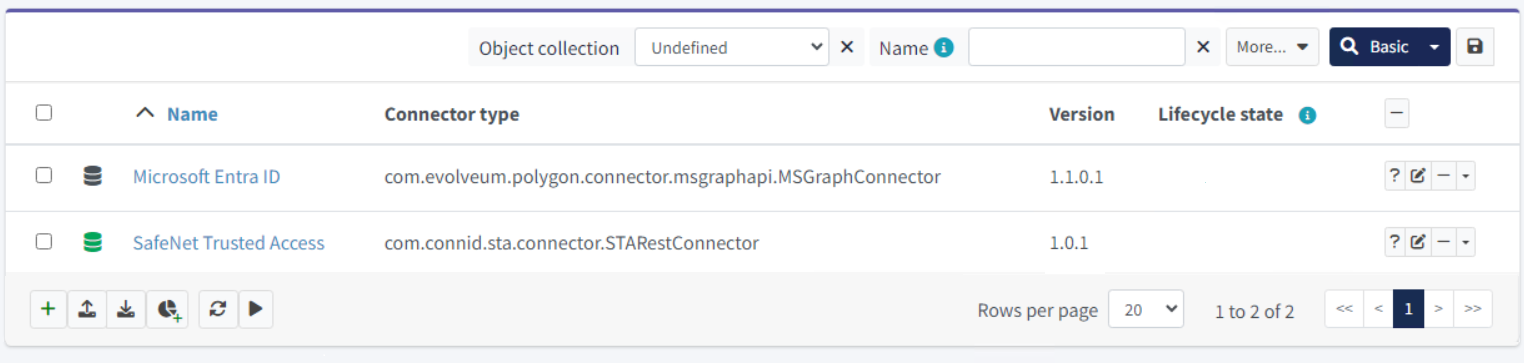Image resolution: width=1524 pixels, height=363 pixels.
Task: Click the Lifecycle state column header
Action: 1220,114
